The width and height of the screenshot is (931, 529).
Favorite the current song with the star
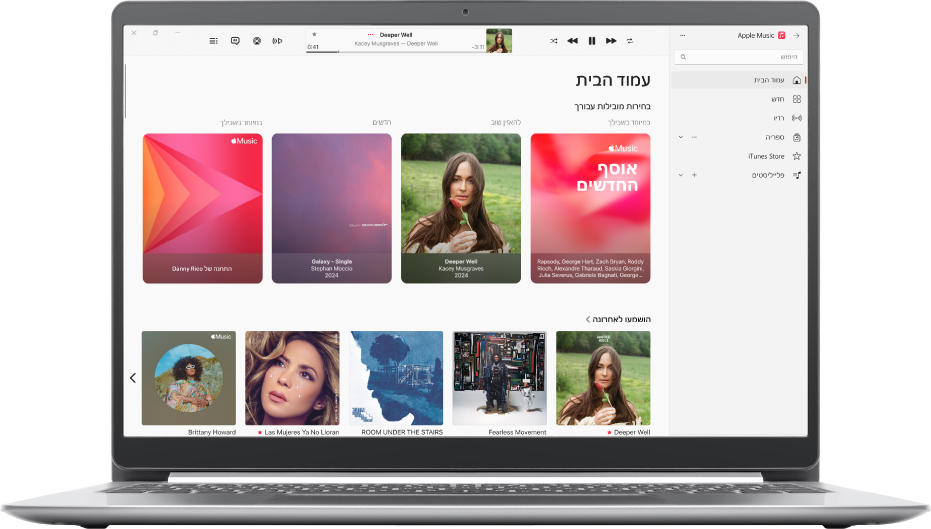(314, 34)
